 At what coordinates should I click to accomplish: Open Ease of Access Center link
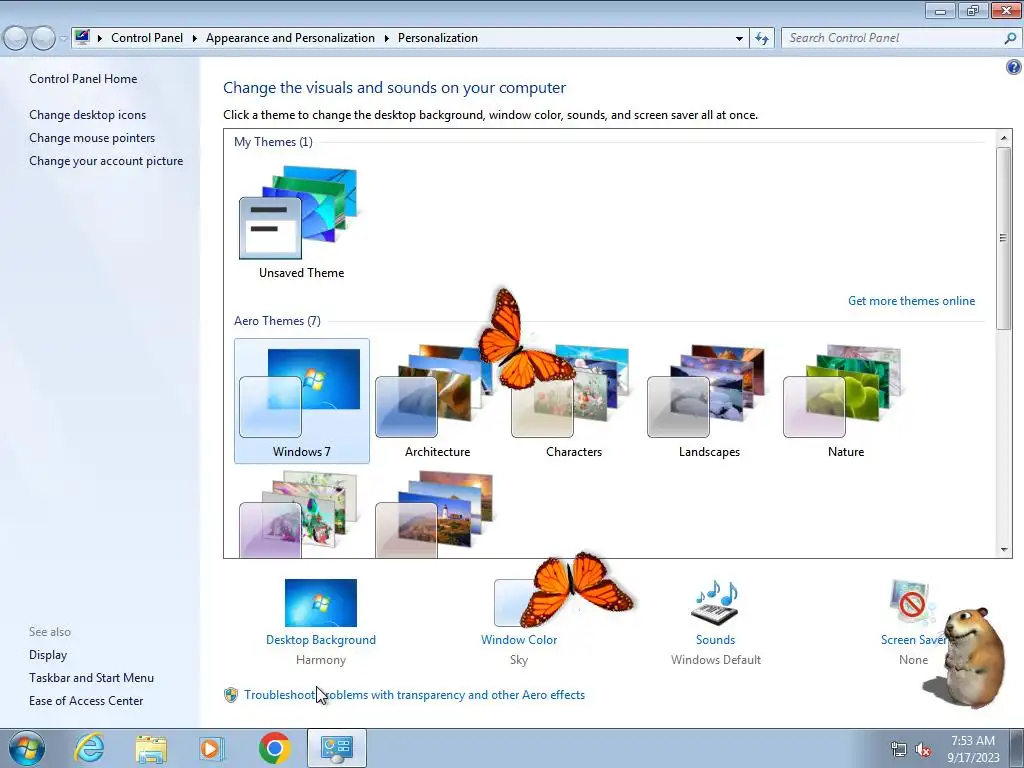86,701
